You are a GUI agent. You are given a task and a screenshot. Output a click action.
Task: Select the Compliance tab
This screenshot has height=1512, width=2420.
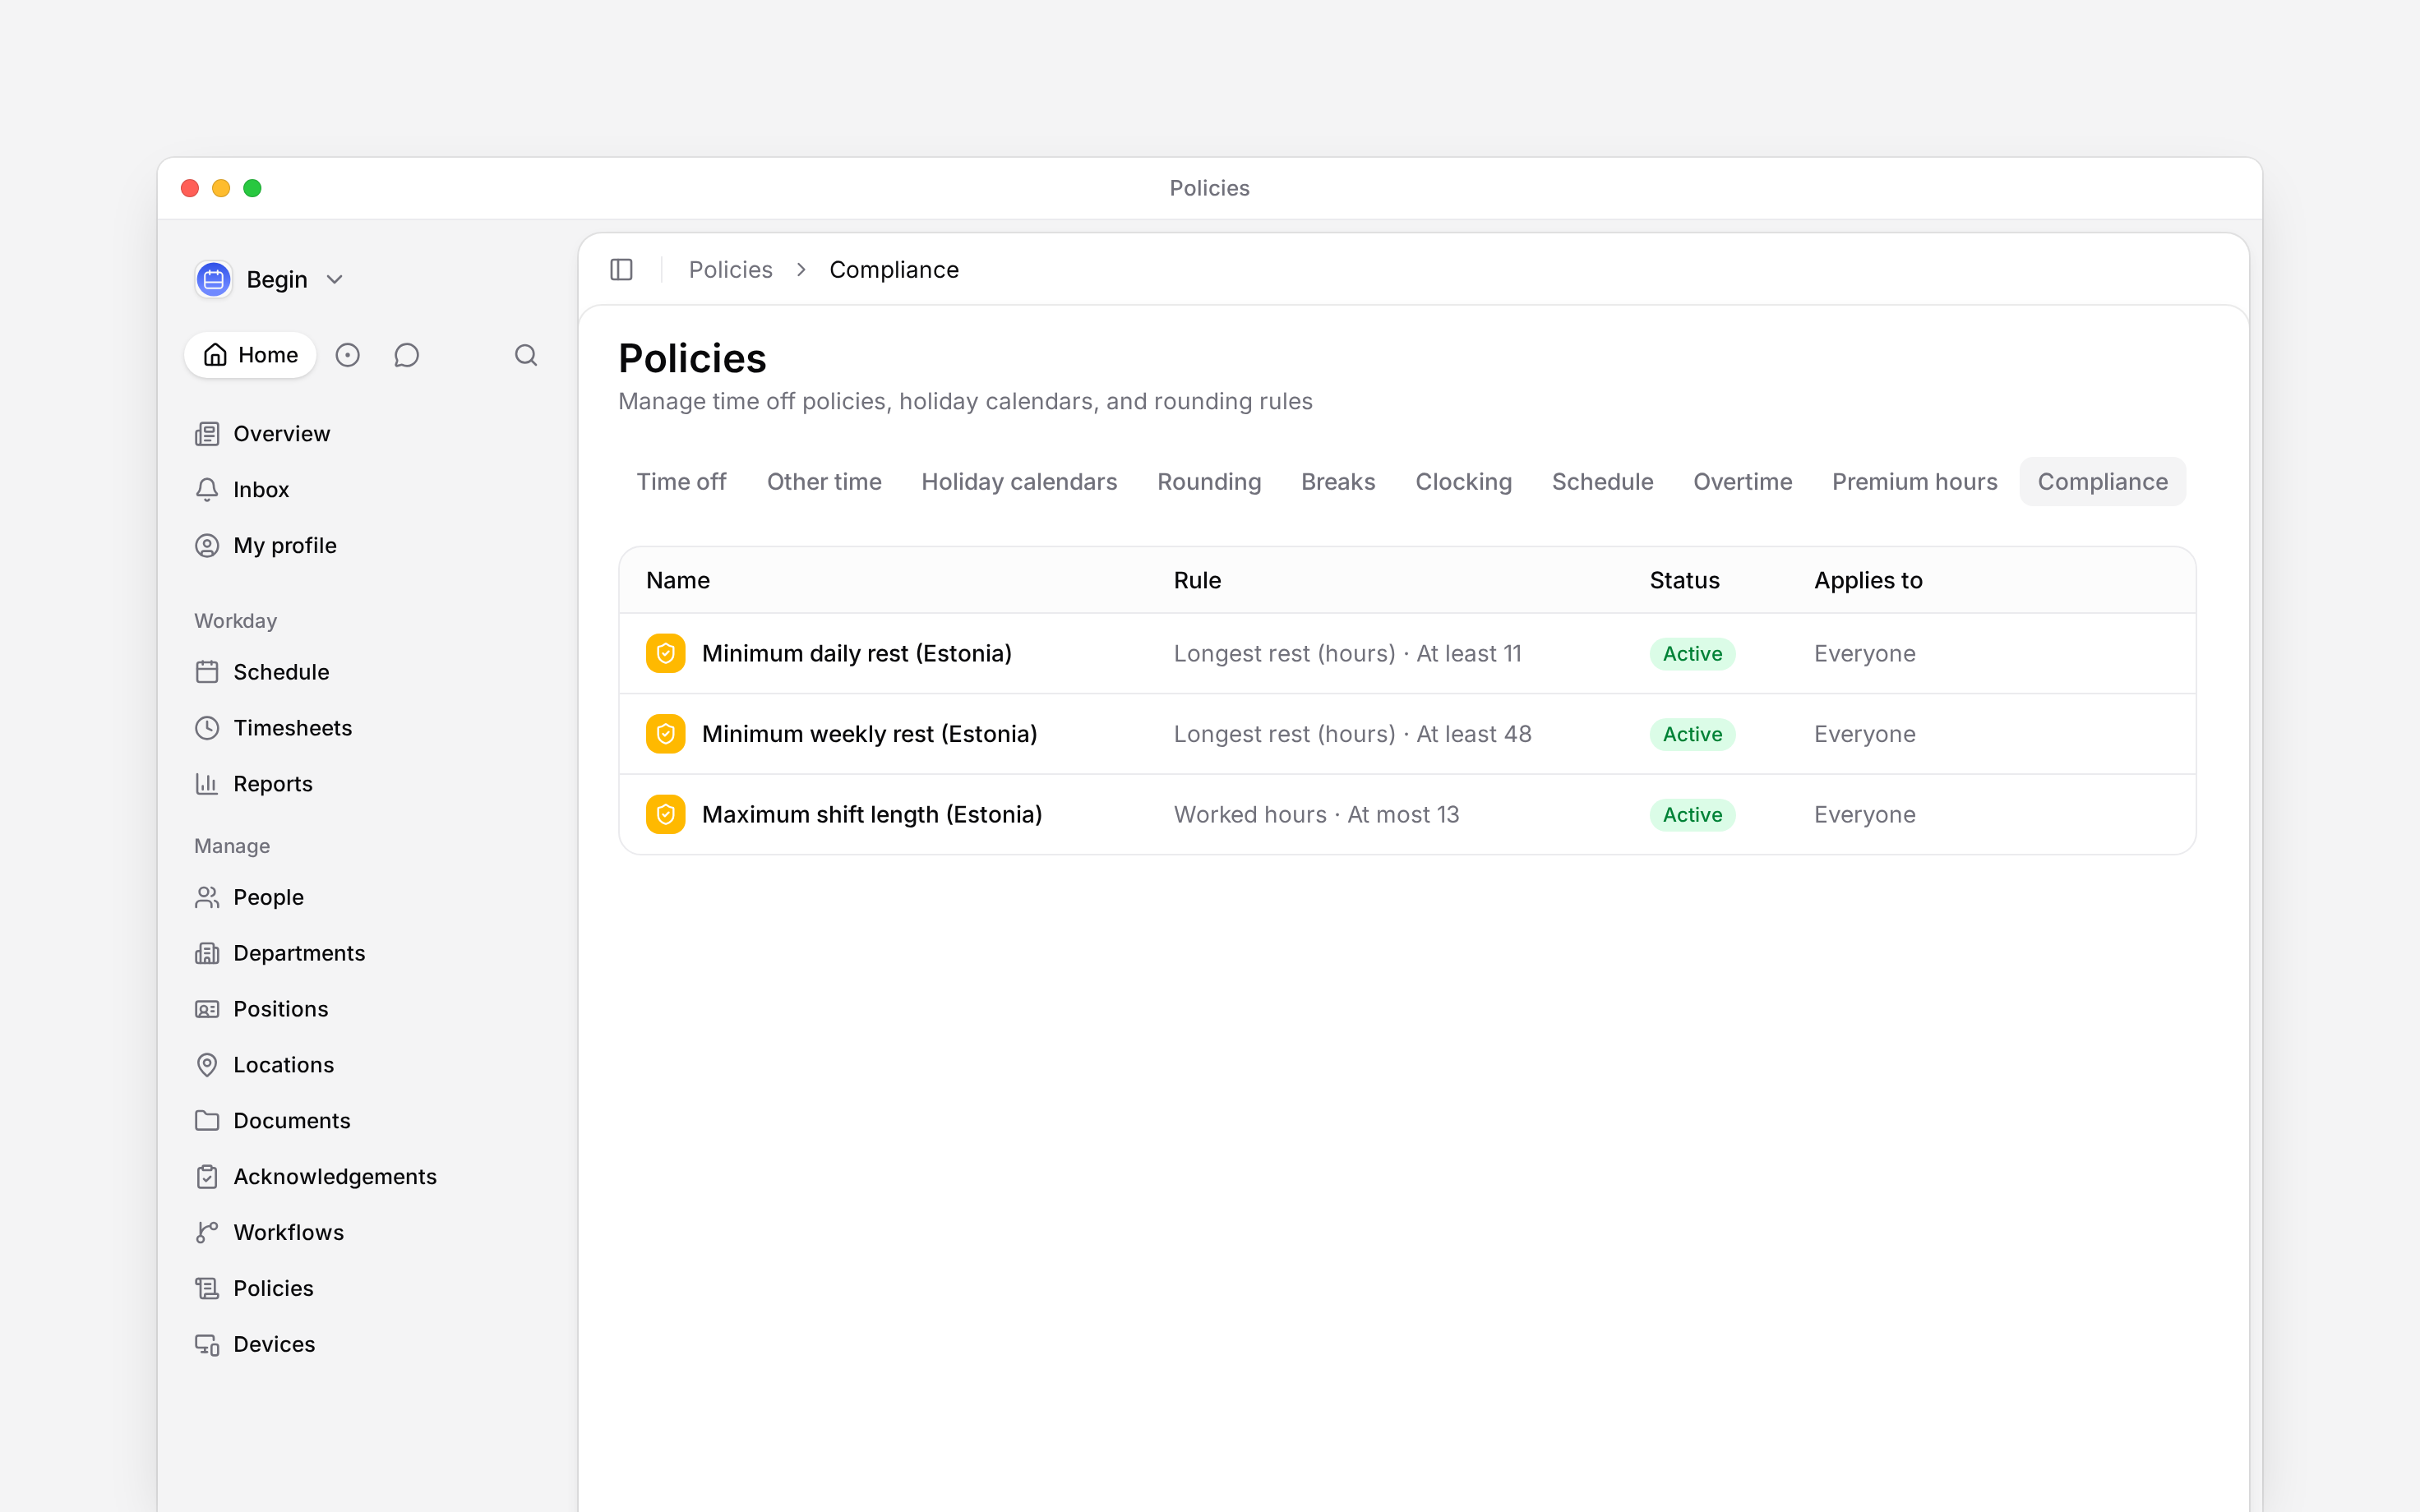coord(2102,482)
